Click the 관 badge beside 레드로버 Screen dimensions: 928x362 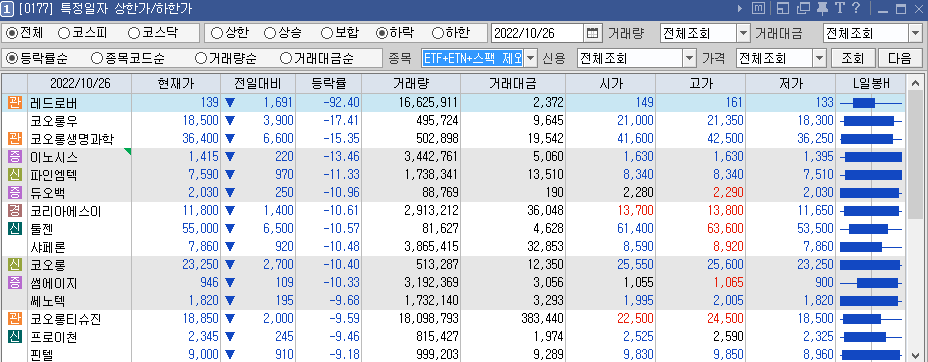[x=14, y=103]
